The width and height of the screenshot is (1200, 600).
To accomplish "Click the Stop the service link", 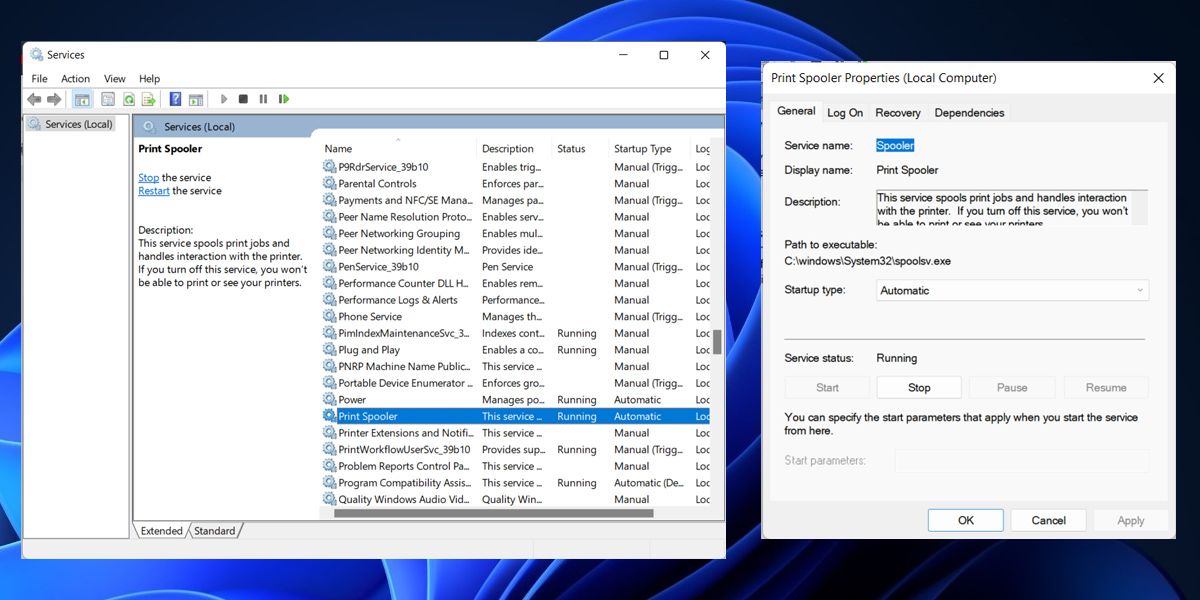I will pyautogui.click(x=148, y=178).
